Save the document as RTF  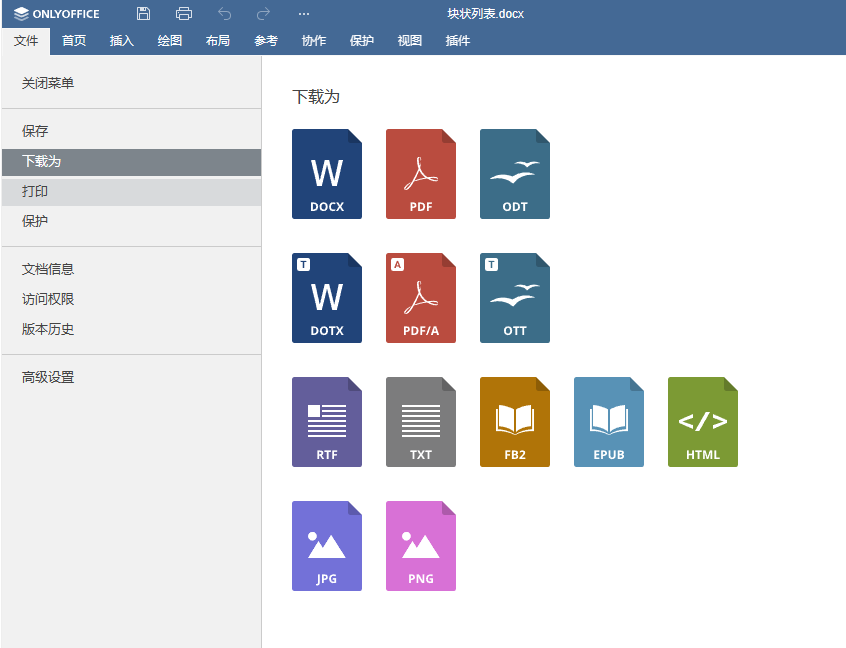tap(327, 422)
